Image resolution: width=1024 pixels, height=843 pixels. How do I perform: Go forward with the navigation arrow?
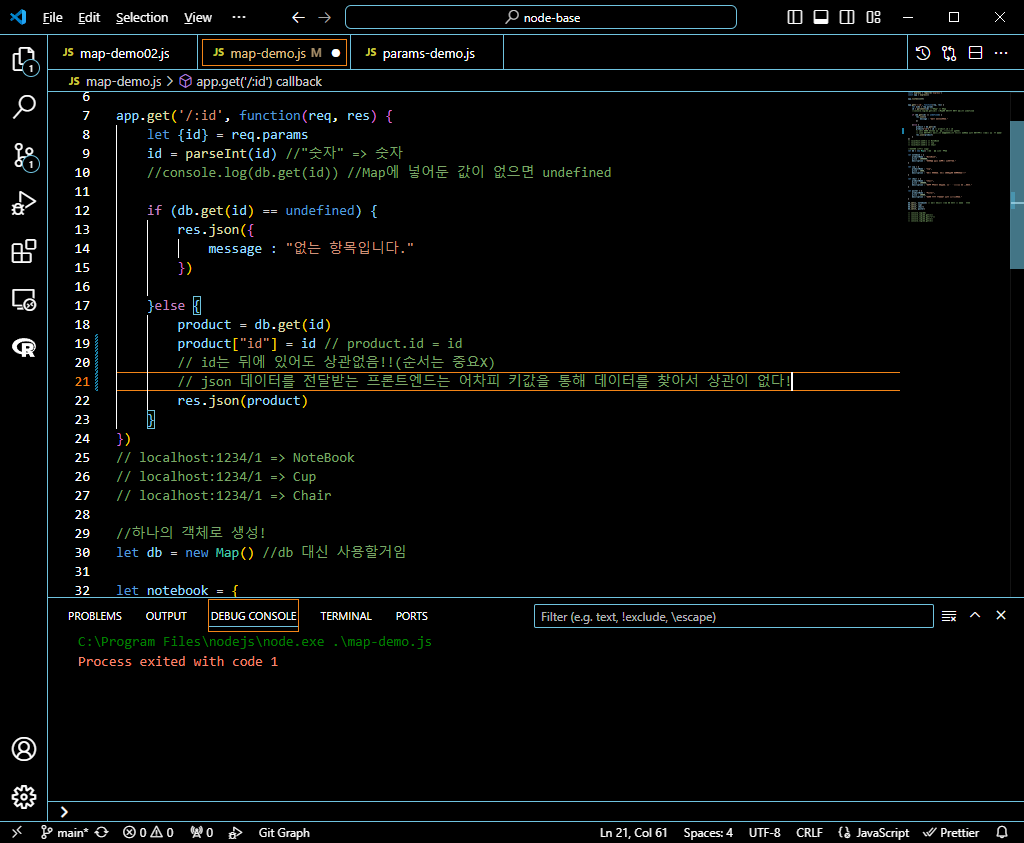tap(325, 18)
